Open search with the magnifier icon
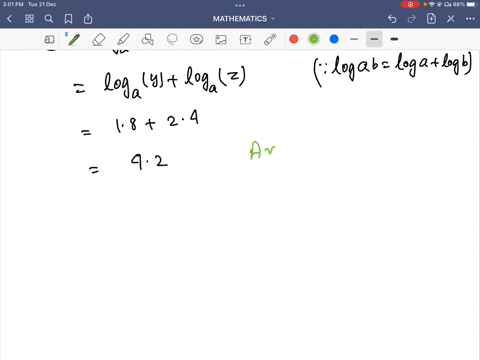Viewport: 480px width, 360px height. tap(49, 19)
